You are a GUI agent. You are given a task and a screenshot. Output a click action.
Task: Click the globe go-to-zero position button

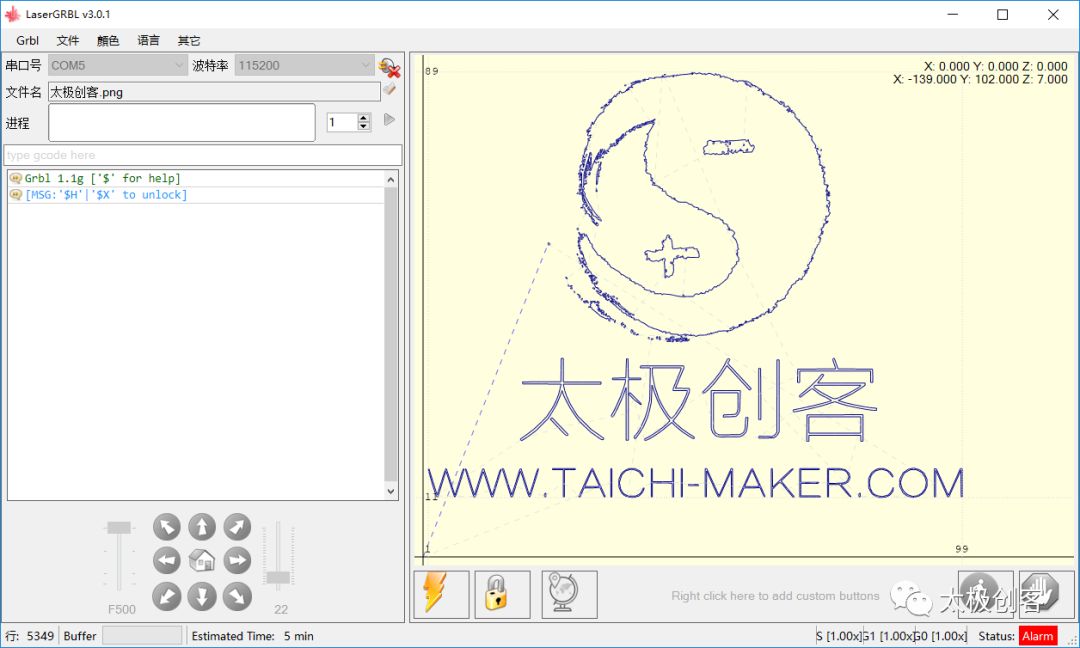pyautogui.click(x=569, y=594)
